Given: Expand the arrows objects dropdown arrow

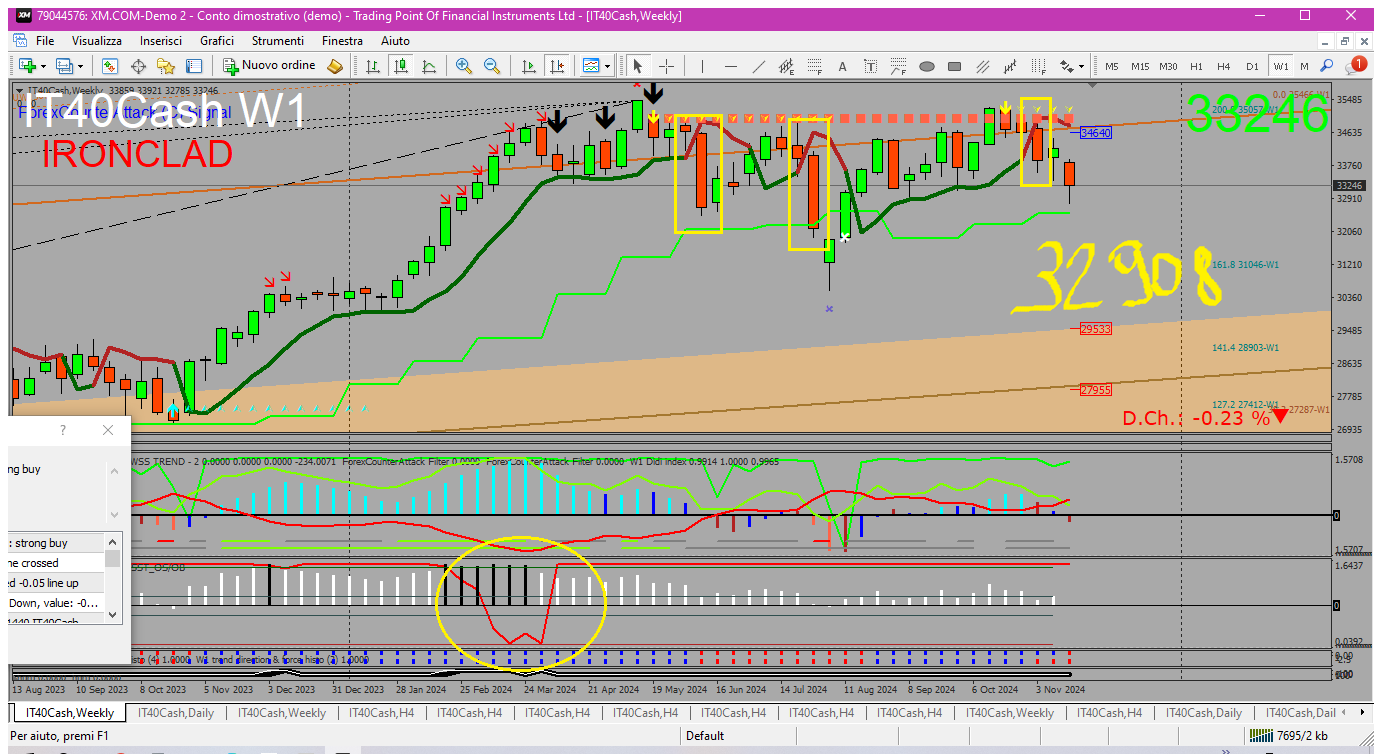Looking at the screenshot, I should 1081,66.
